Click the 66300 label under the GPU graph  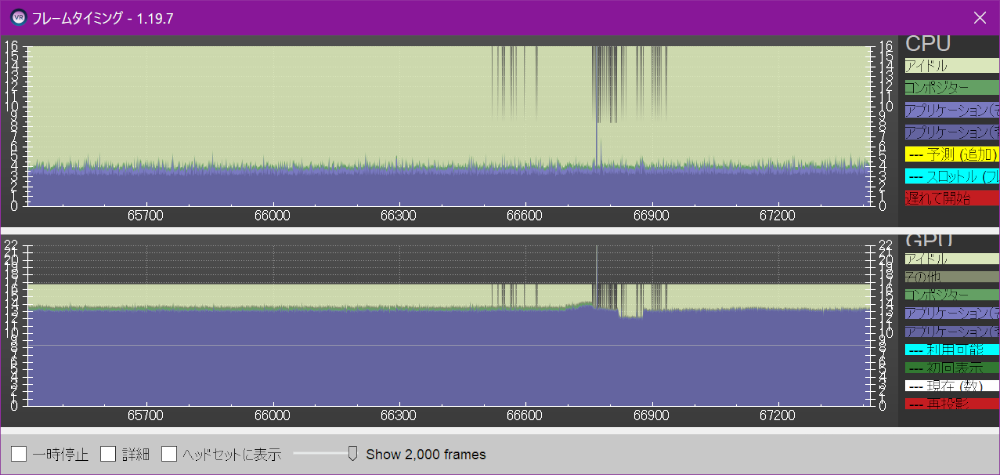[399, 415]
